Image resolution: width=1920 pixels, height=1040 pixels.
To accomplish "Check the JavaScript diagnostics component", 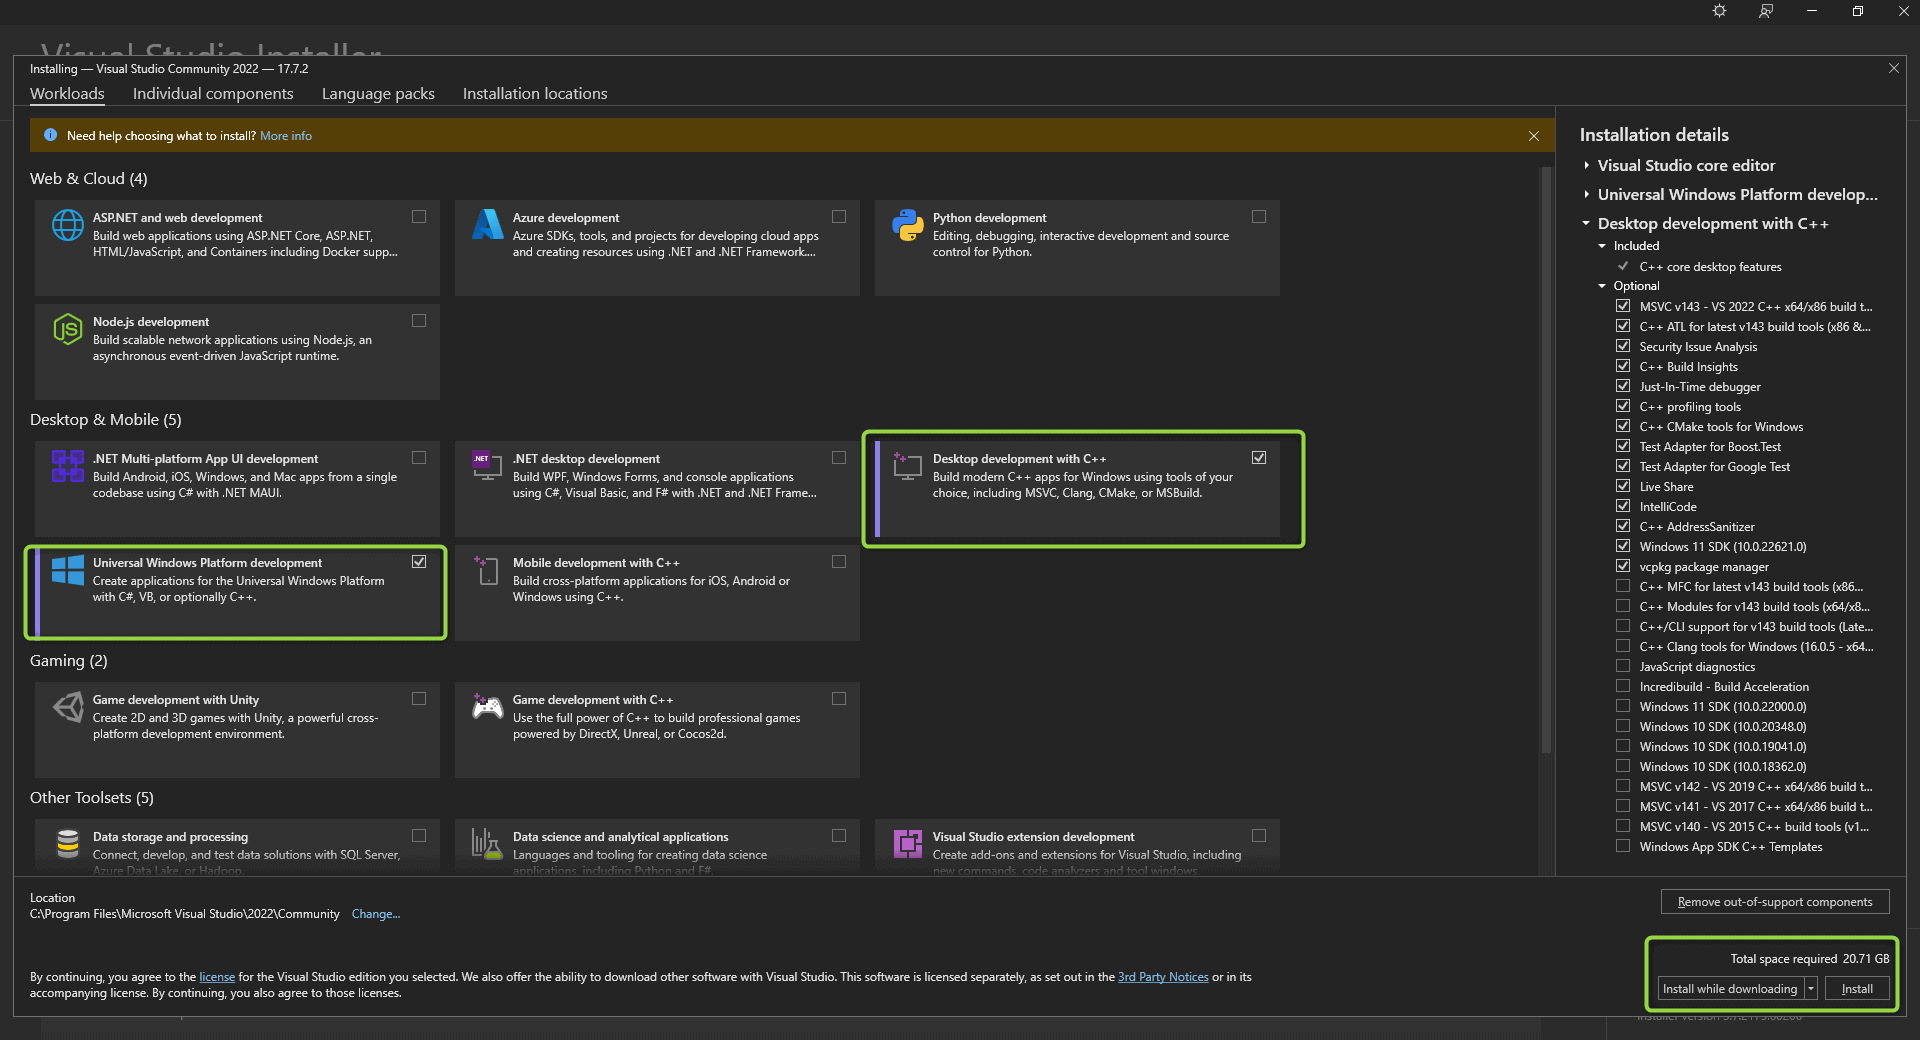I will [1623, 666].
